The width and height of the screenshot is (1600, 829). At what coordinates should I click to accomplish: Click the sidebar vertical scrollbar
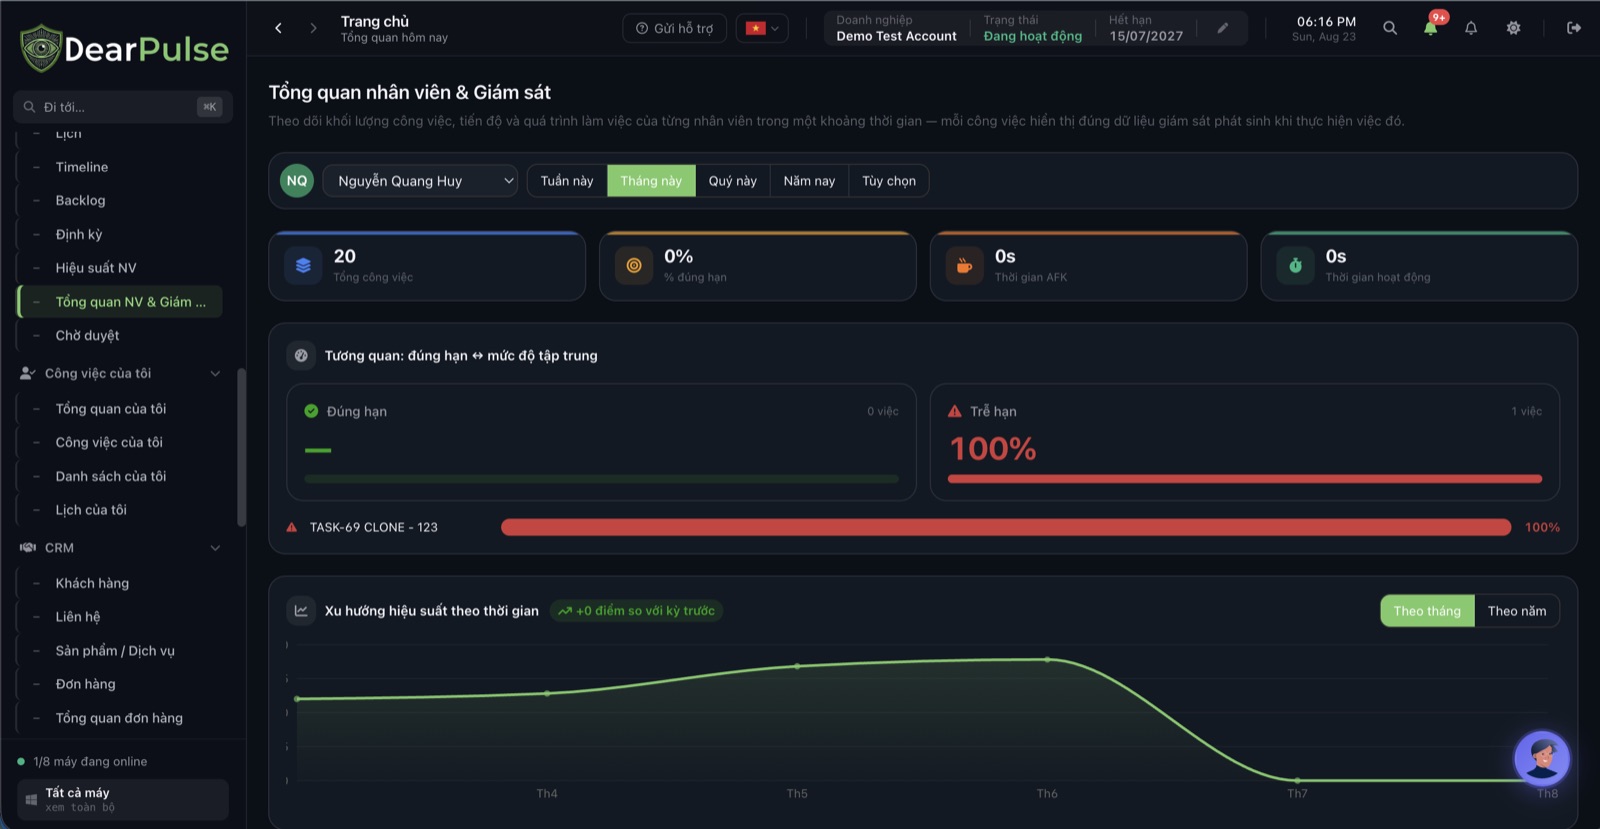[241, 447]
